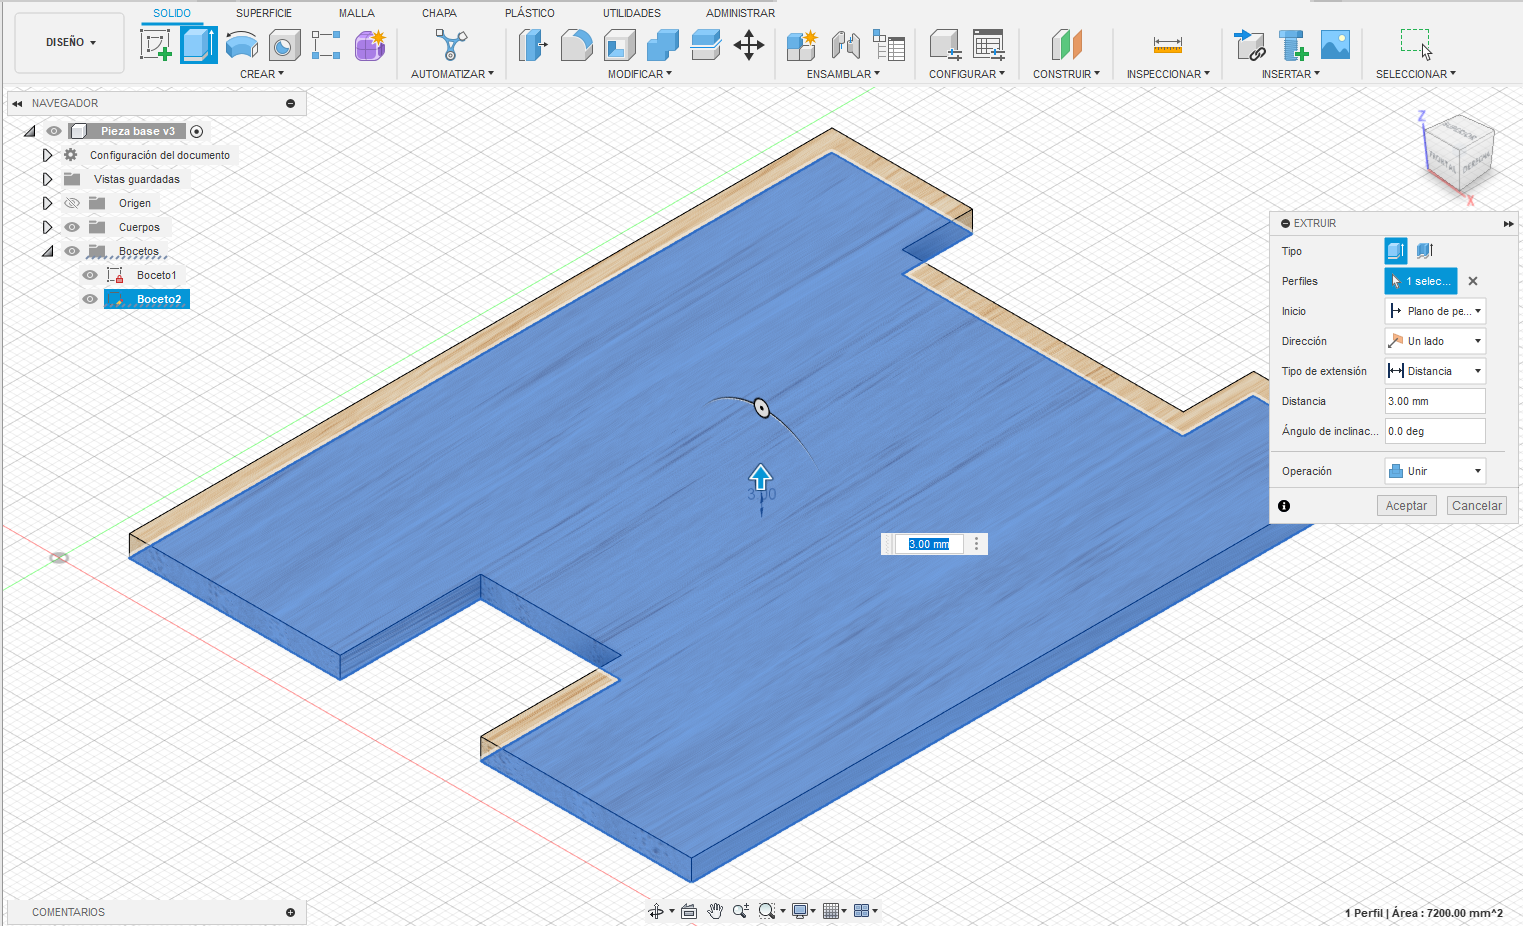
Task: Select the Pan hand tool
Action: (x=715, y=911)
